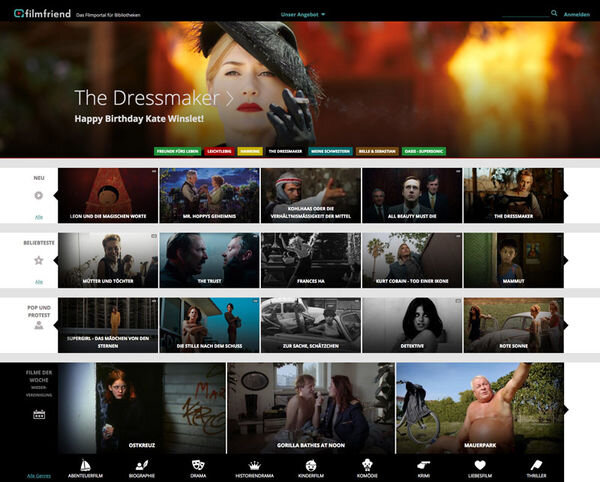Open Kurt Cobain - Tod einer Ikone thumbnail
Screen dimensions: 600x482
tap(412, 261)
